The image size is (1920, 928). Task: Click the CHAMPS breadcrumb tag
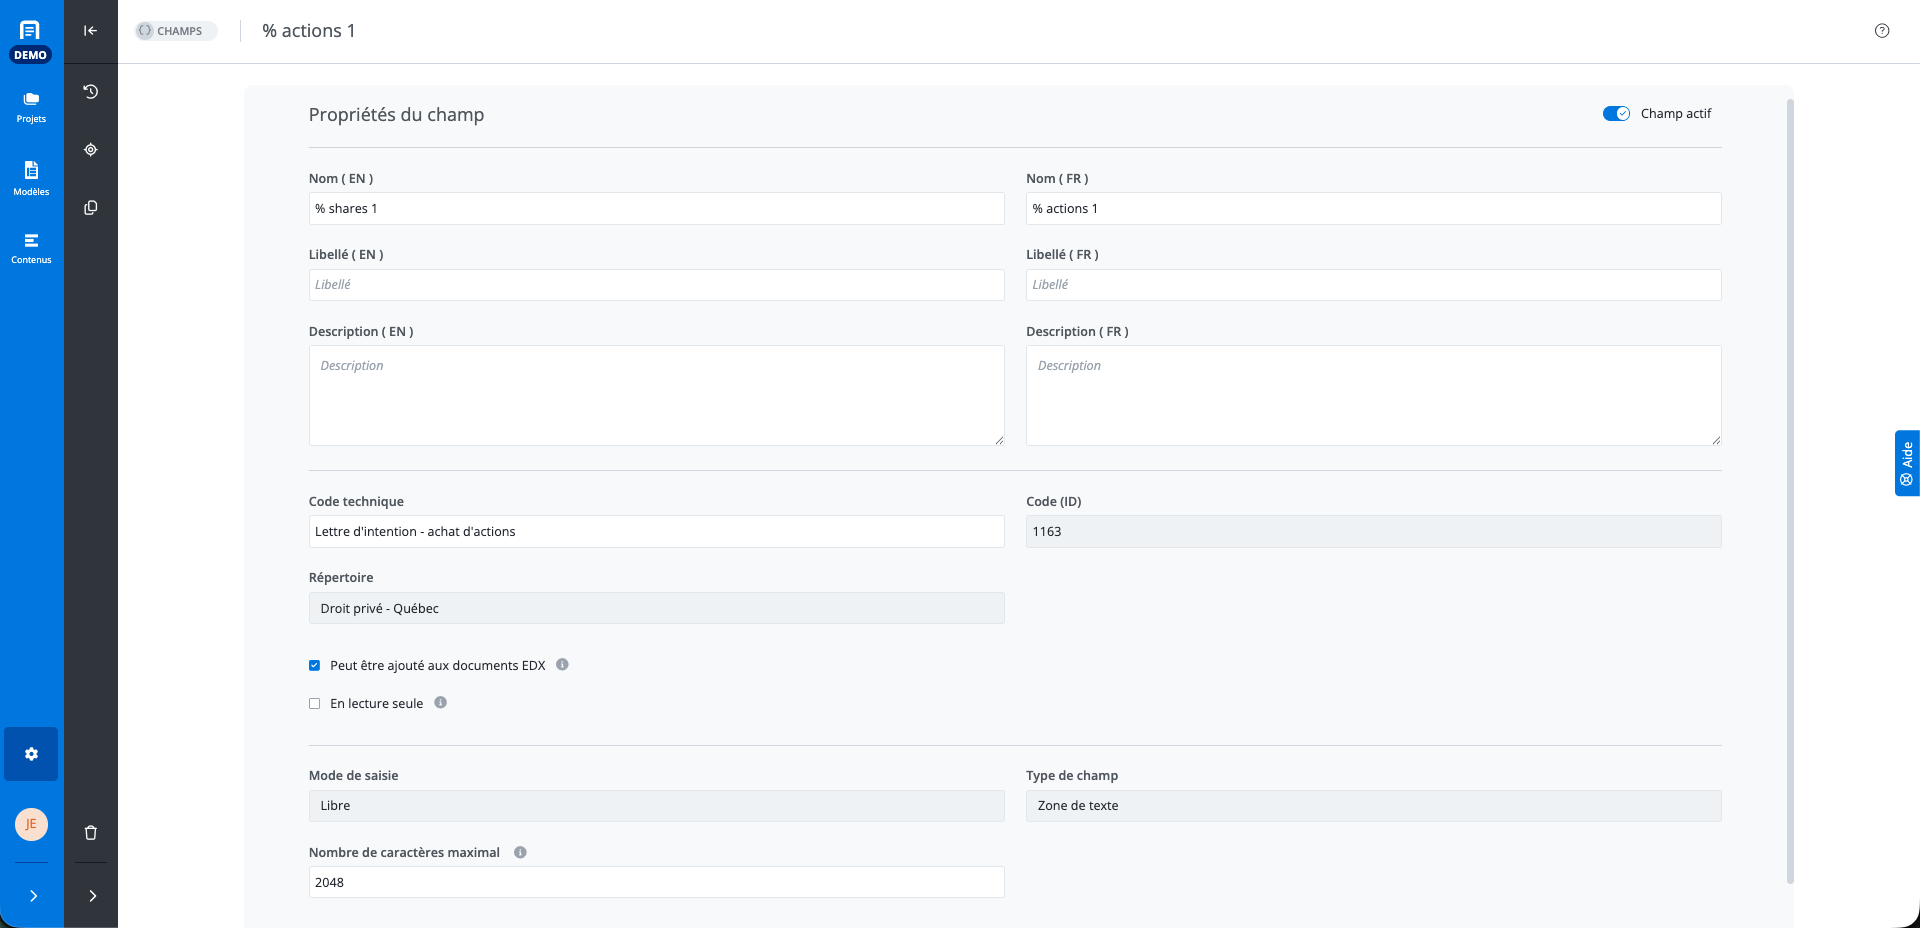pyautogui.click(x=176, y=31)
